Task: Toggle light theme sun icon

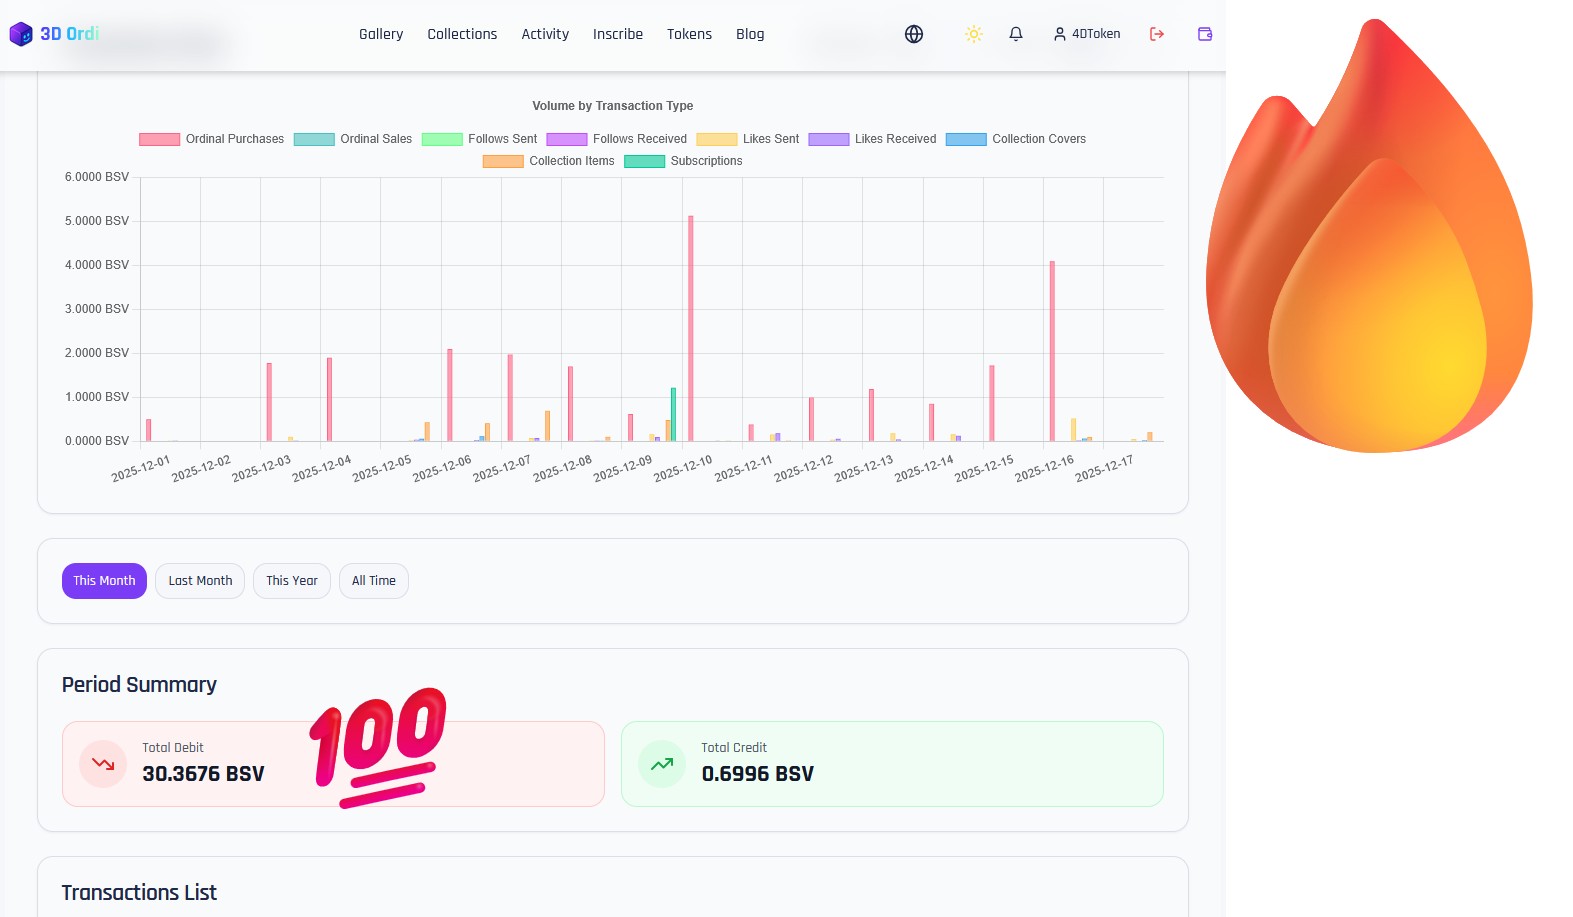Action: tap(974, 34)
